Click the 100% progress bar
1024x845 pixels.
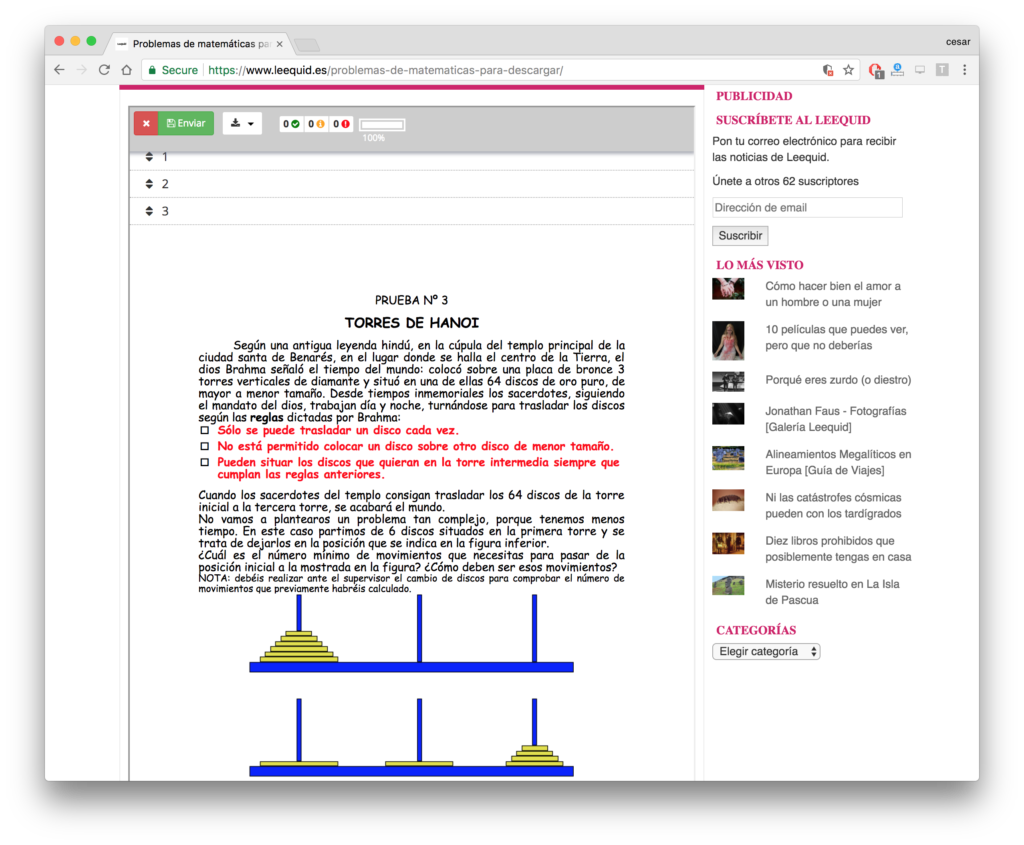[x=382, y=125]
